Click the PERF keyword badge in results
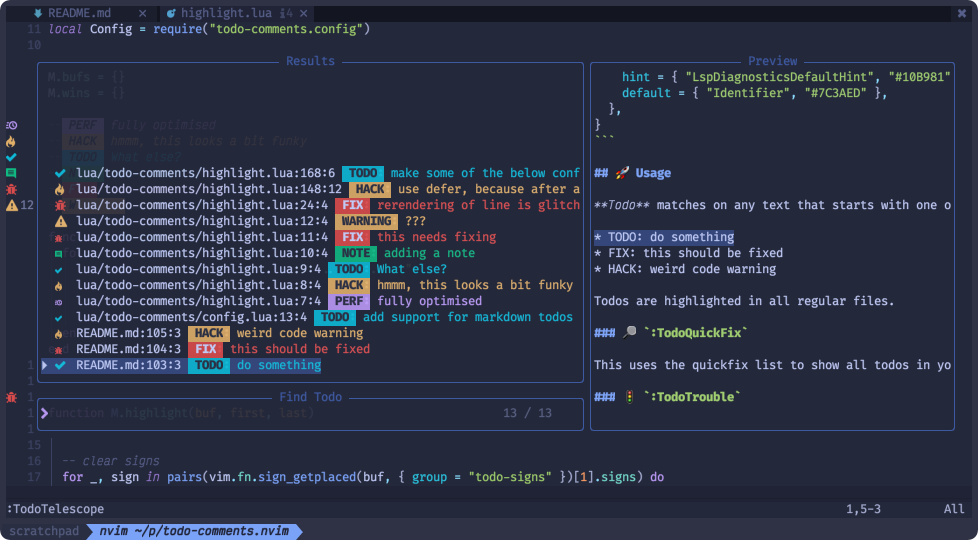 [349, 301]
